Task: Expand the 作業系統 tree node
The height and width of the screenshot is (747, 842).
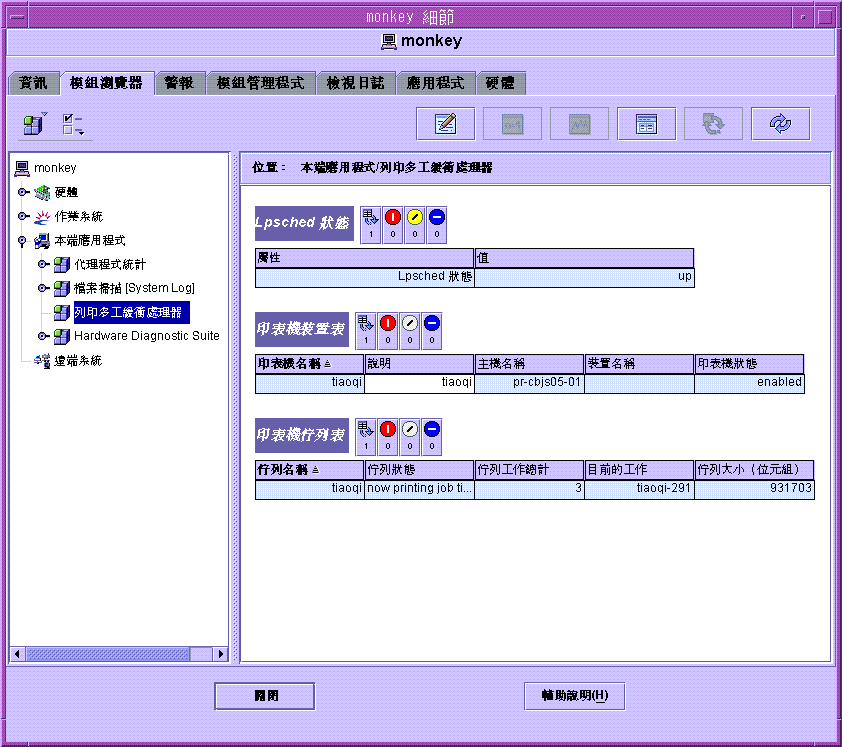Action: pos(24,216)
